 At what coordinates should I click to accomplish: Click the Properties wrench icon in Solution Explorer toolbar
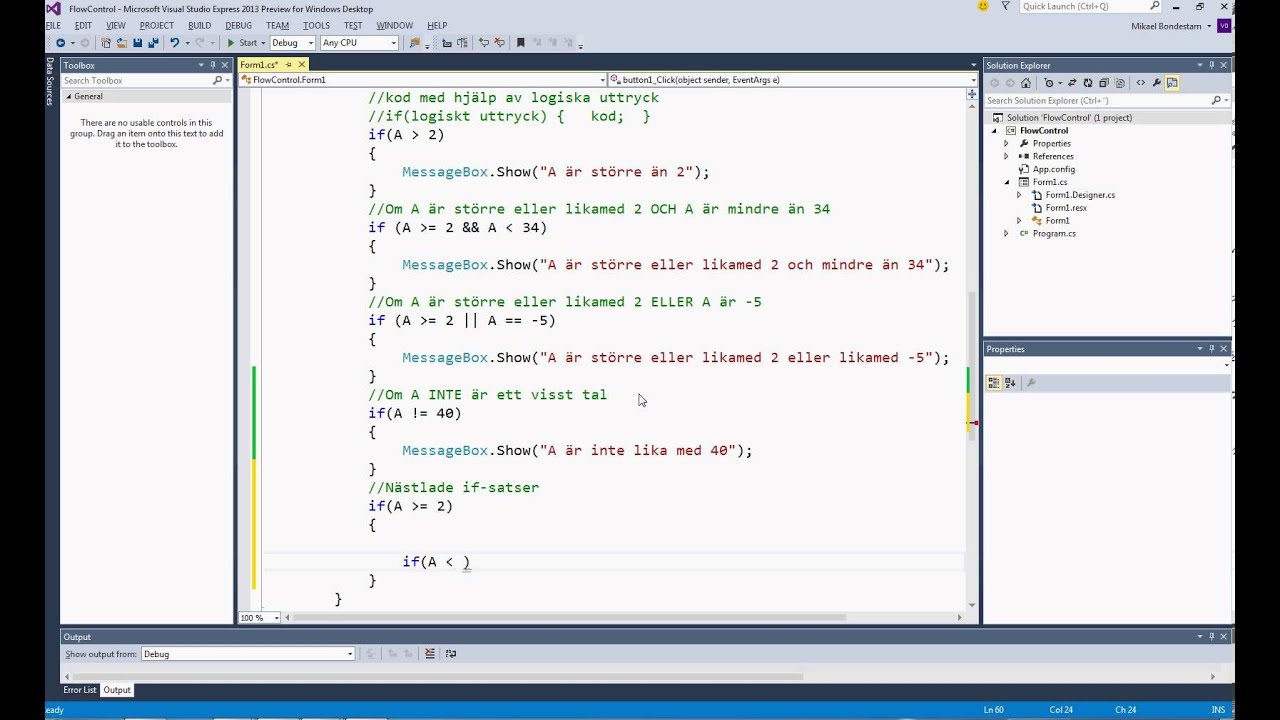click(x=1157, y=83)
